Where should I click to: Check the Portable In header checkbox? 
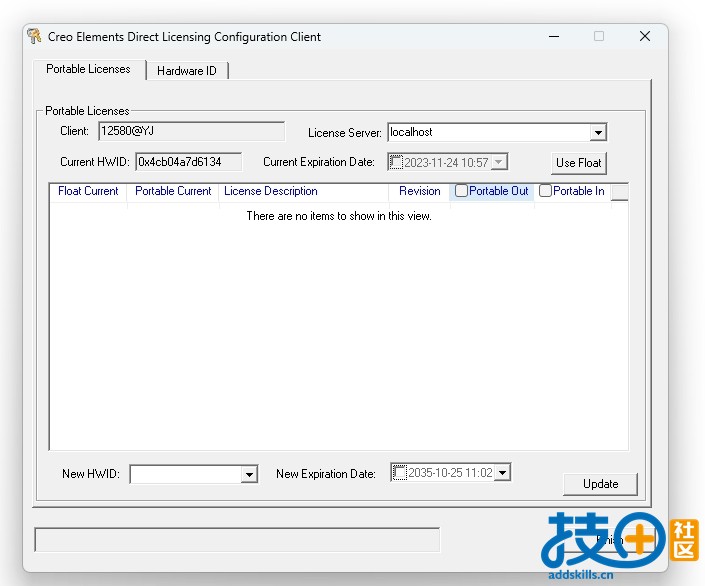pyautogui.click(x=545, y=191)
